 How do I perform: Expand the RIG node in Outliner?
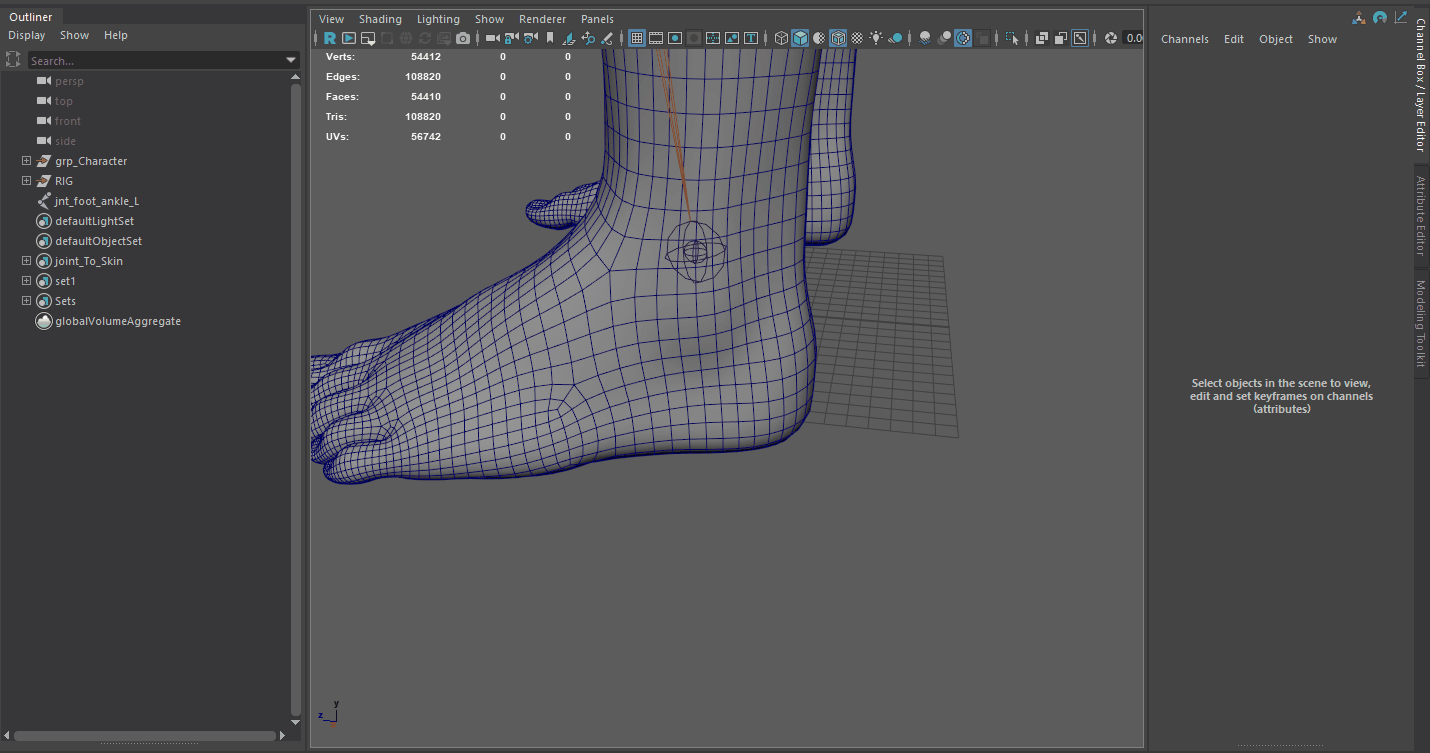[x=26, y=180]
